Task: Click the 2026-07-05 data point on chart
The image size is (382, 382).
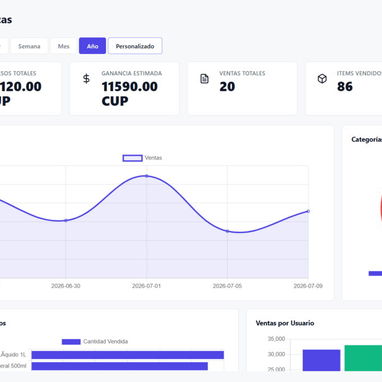Action: [x=227, y=231]
